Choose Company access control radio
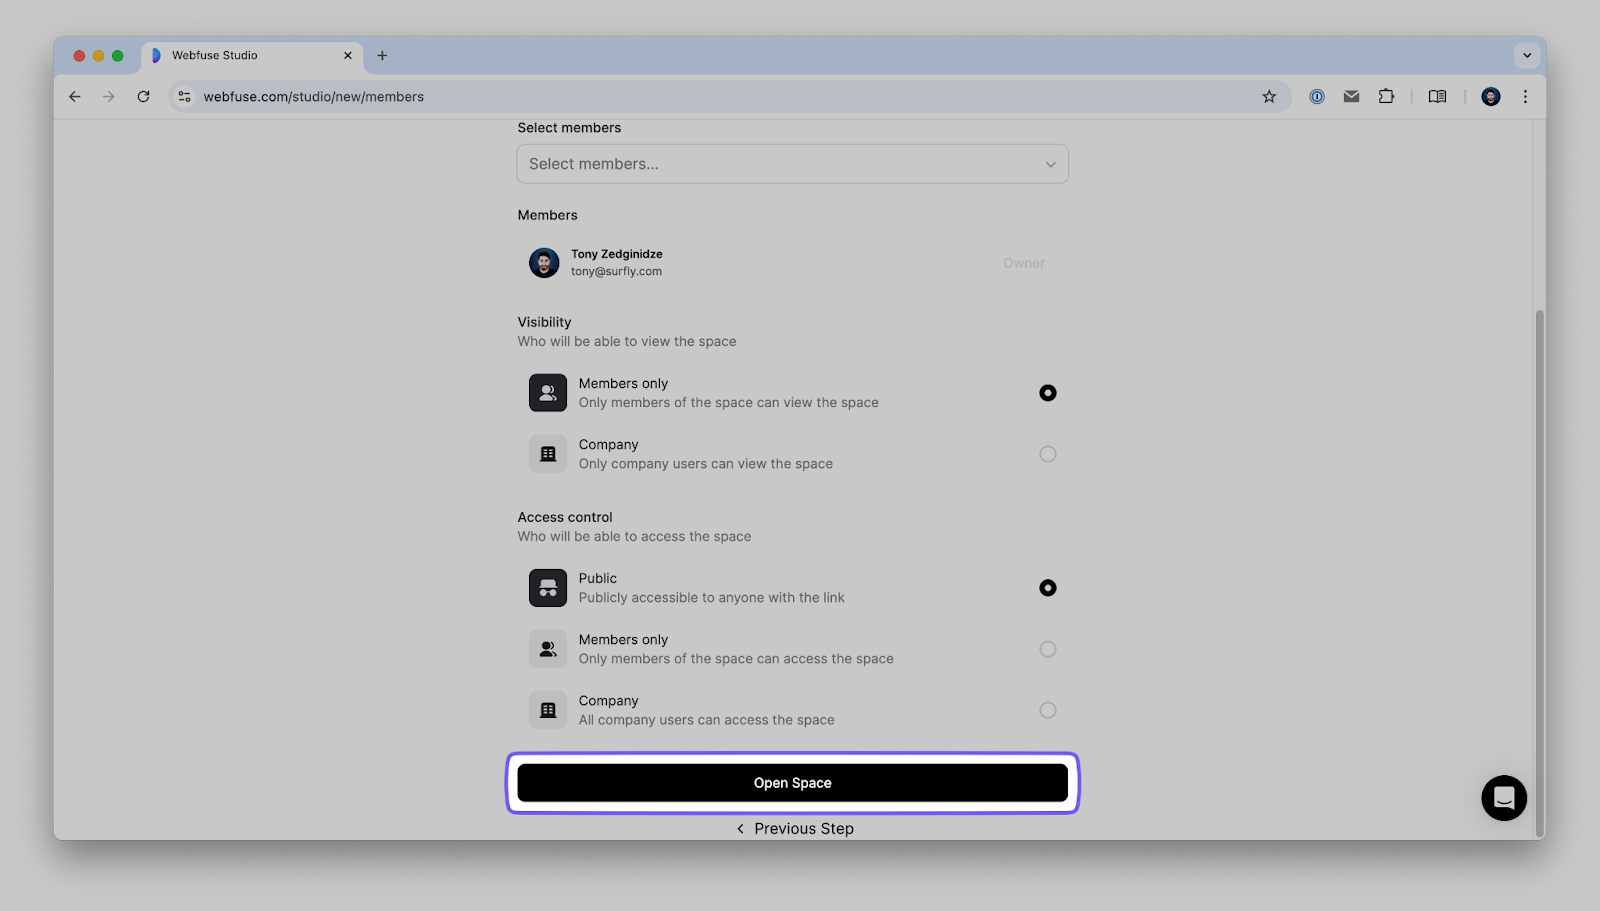Viewport: 1600px width, 911px height. click(1047, 710)
